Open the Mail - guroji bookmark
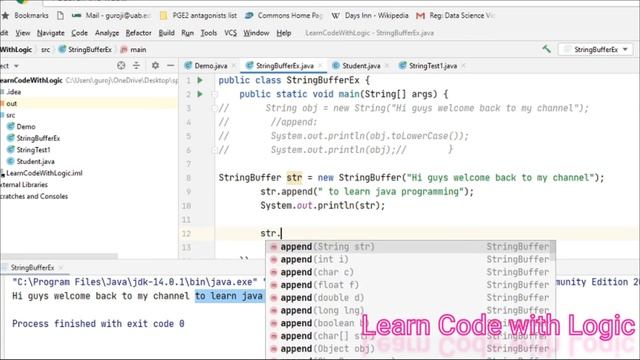 click(111, 16)
